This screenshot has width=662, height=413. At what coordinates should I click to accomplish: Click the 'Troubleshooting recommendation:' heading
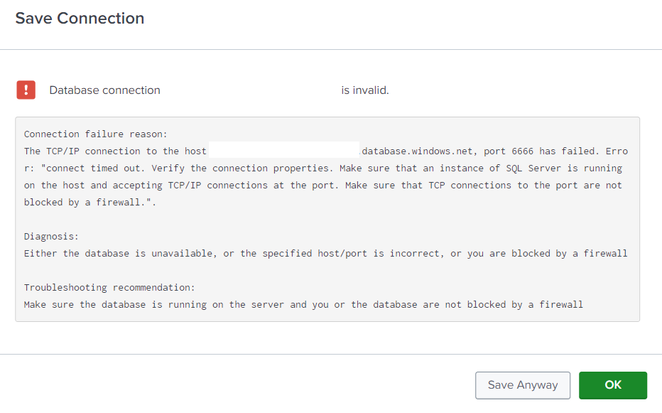[x=109, y=287]
